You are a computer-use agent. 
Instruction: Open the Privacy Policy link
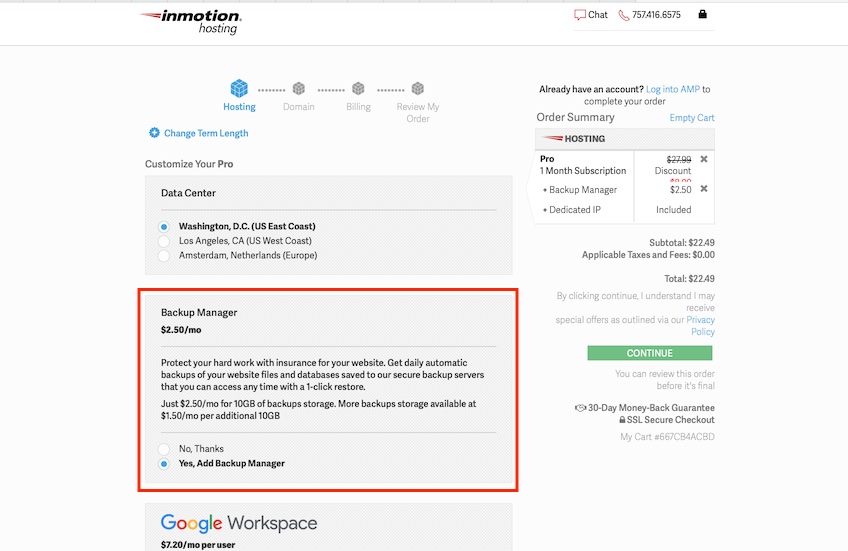pos(701,326)
